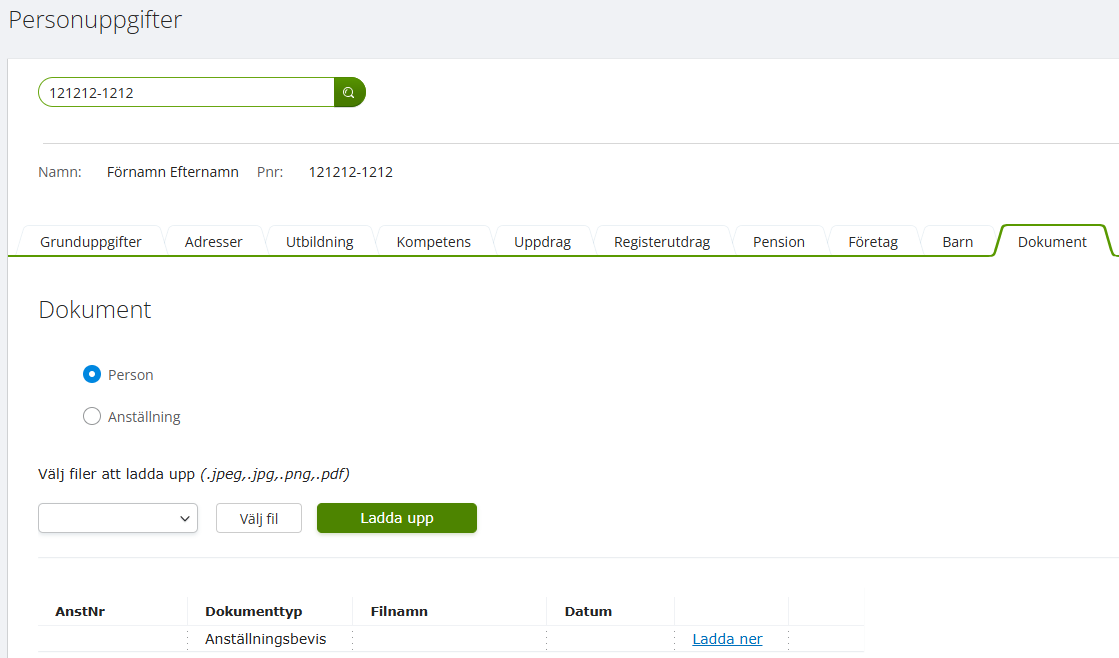This screenshot has height=658, width=1119.
Task: Show the Pension tab
Action: [778, 242]
